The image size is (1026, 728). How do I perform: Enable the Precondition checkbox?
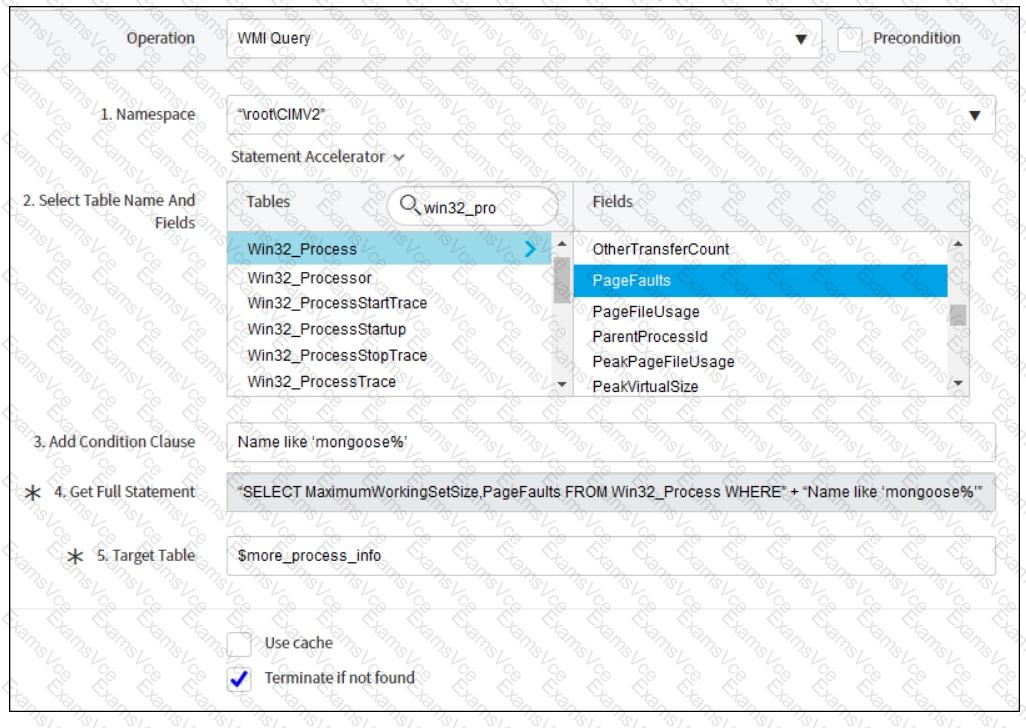[x=849, y=39]
